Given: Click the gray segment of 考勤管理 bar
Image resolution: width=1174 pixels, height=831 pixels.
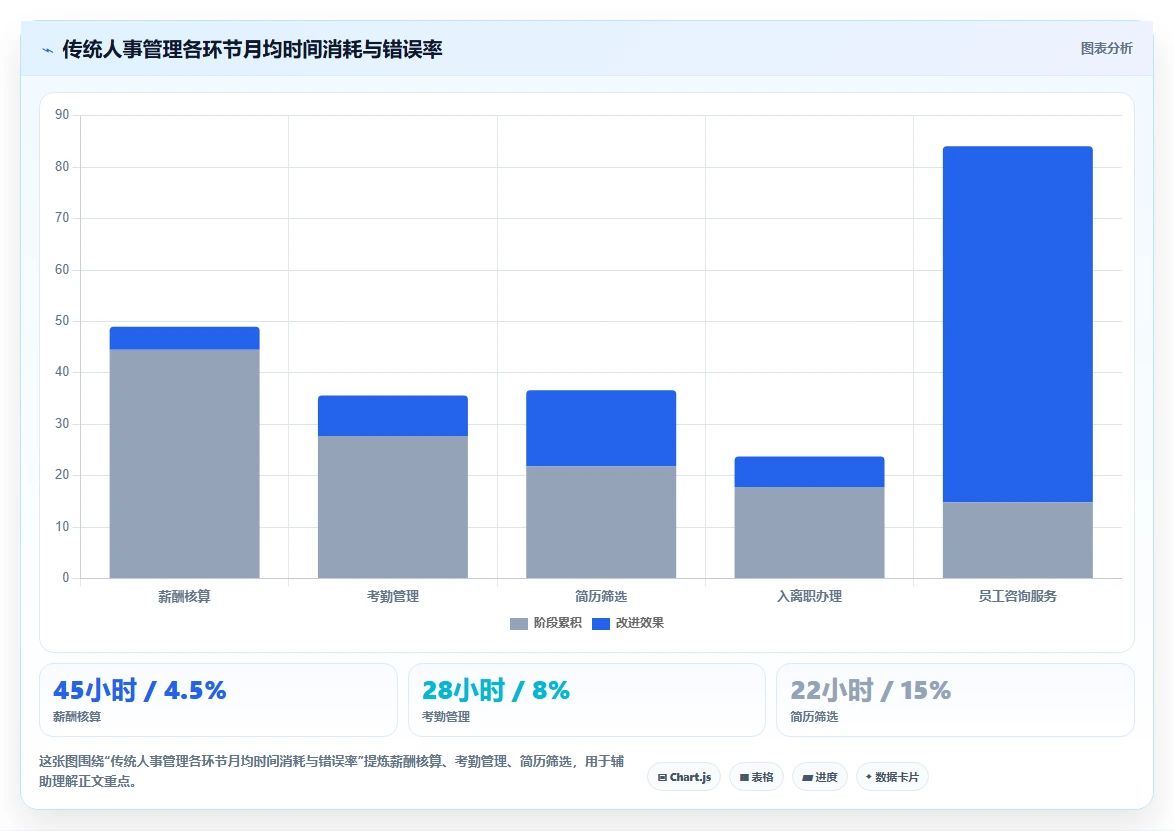Looking at the screenshot, I should click(393, 507).
